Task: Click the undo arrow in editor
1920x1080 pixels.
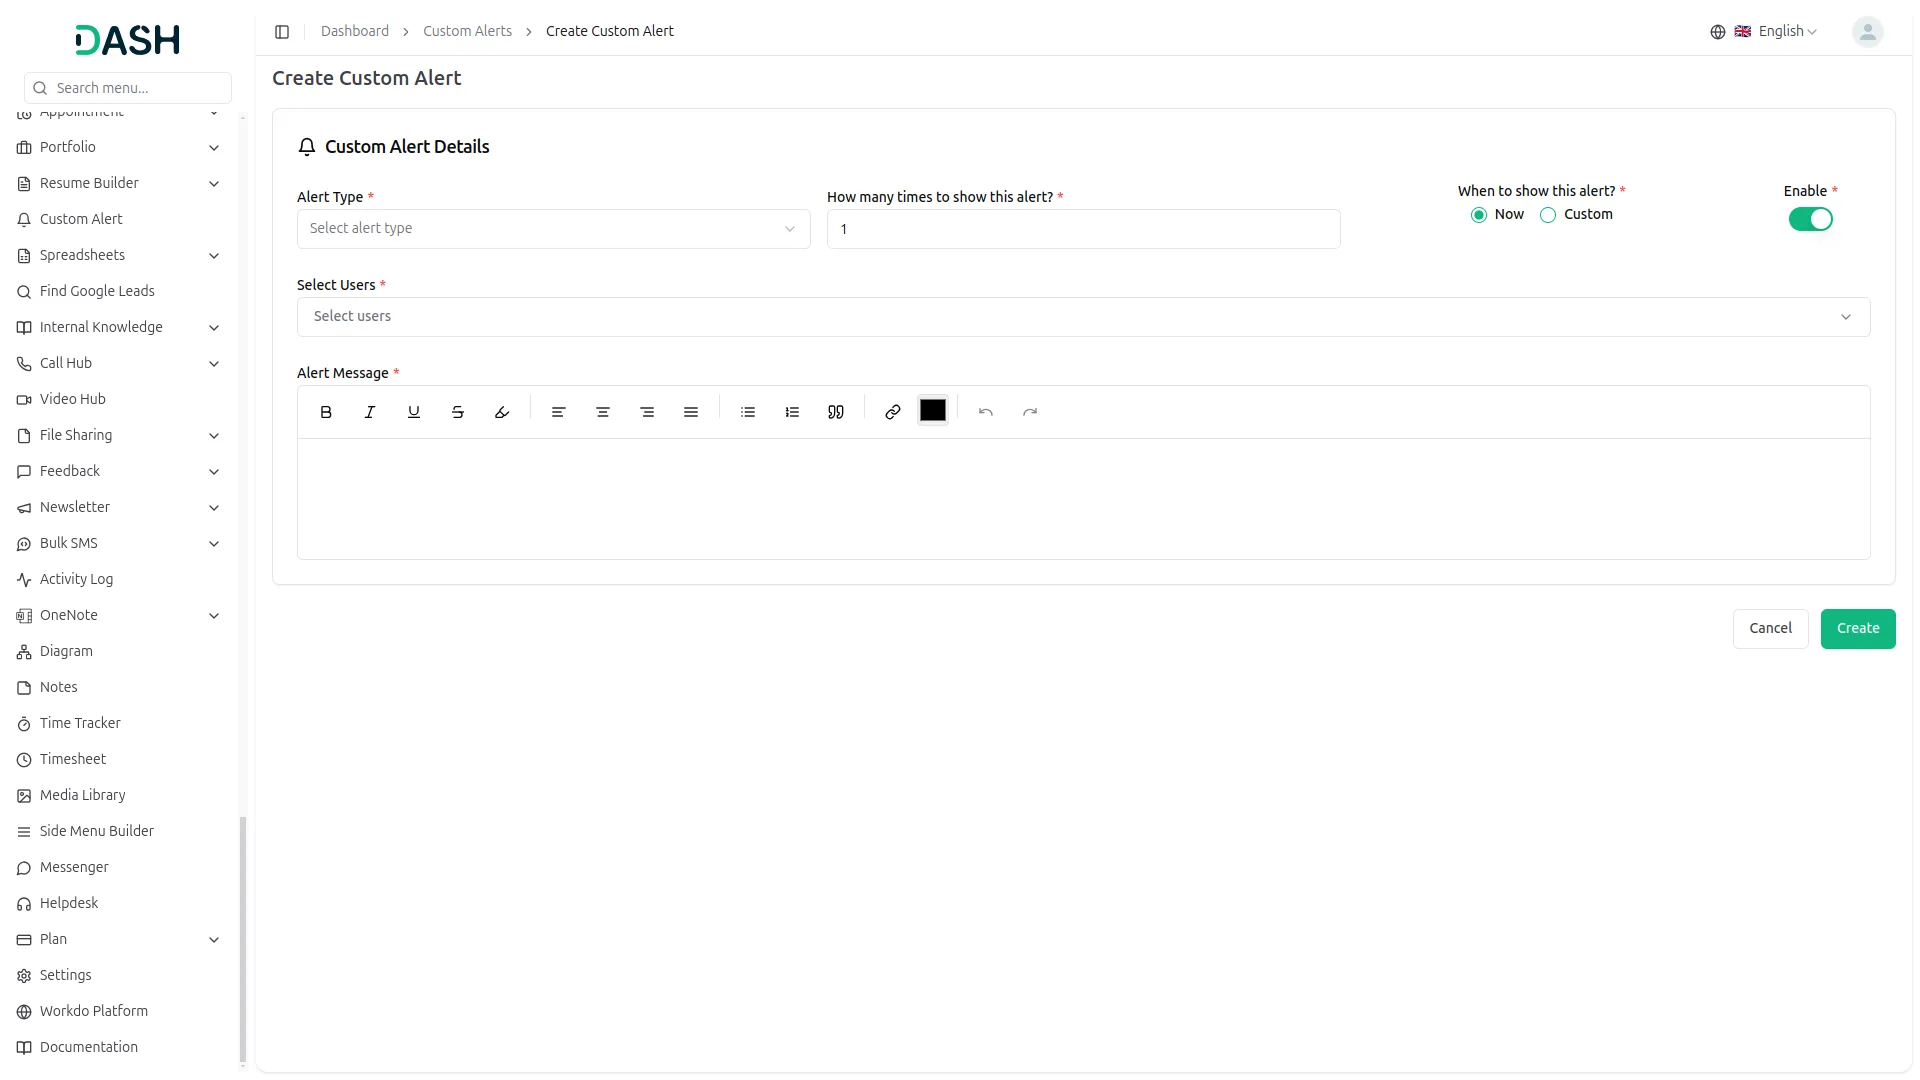Action: (986, 412)
